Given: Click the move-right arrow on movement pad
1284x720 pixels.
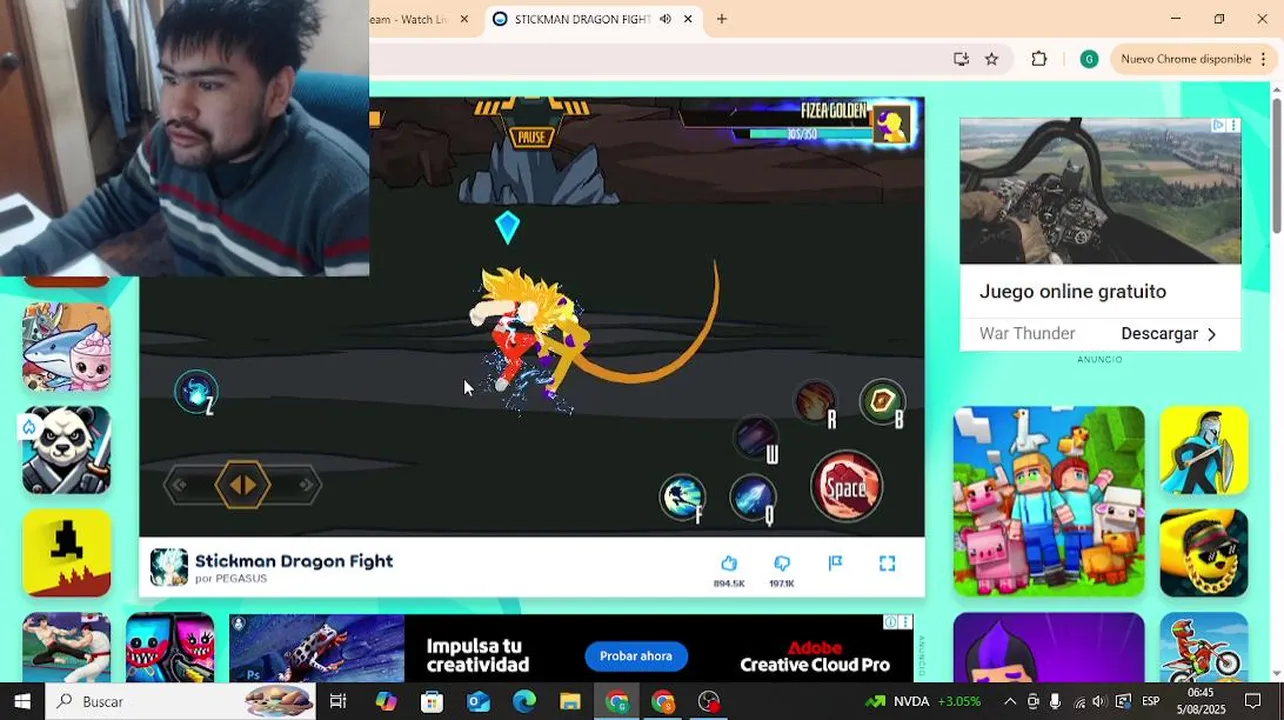Looking at the screenshot, I should pos(307,485).
